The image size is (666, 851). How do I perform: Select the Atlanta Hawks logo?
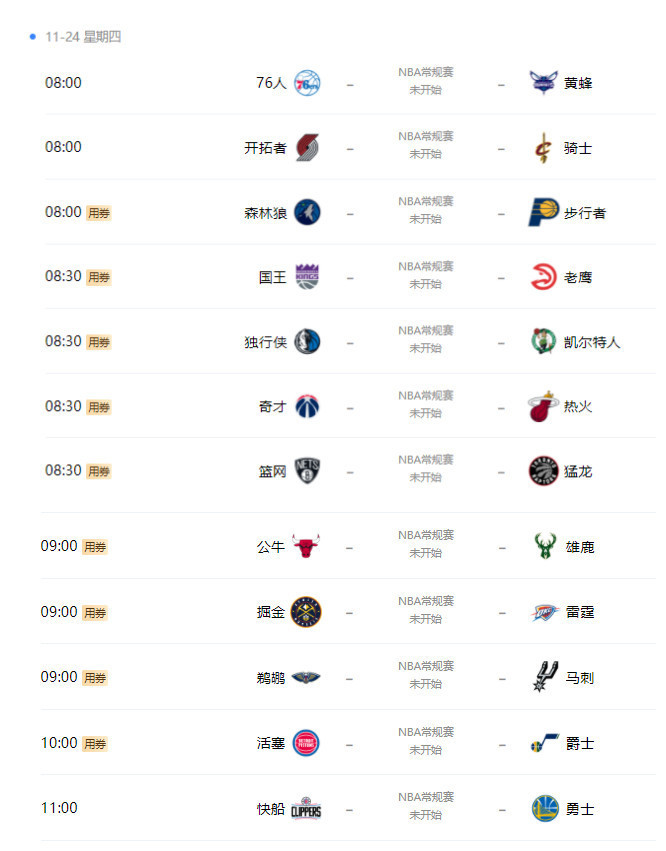[x=543, y=277]
